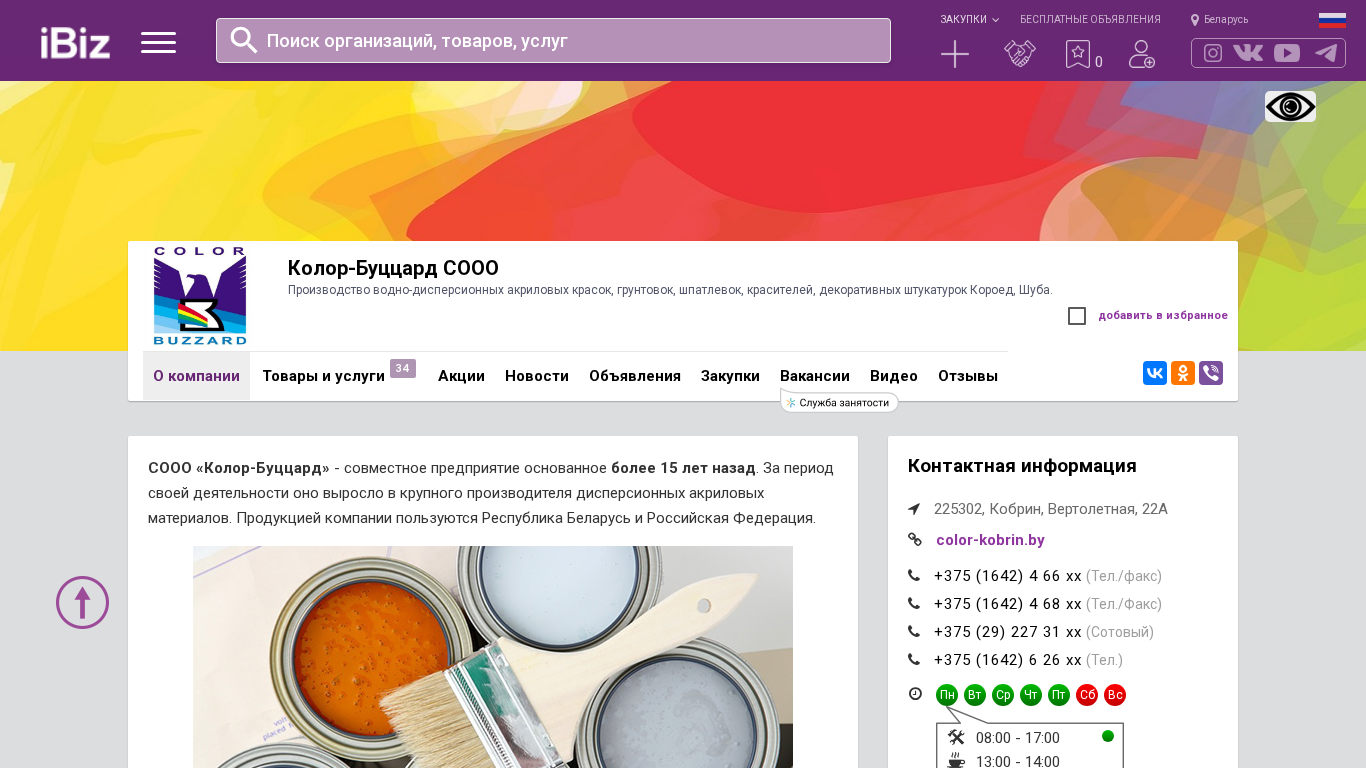
Task: Check the 'добавить в избранное' checkbox
Action: (1077, 316)
